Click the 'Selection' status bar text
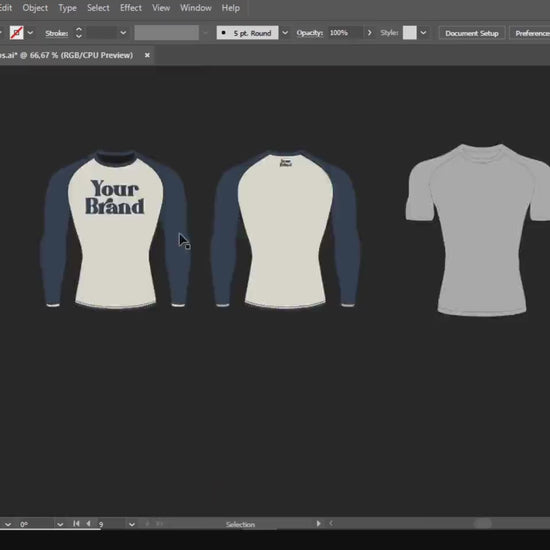Image resolution: width=550 pixels, height=550 pixels. [x=240, y=524]
